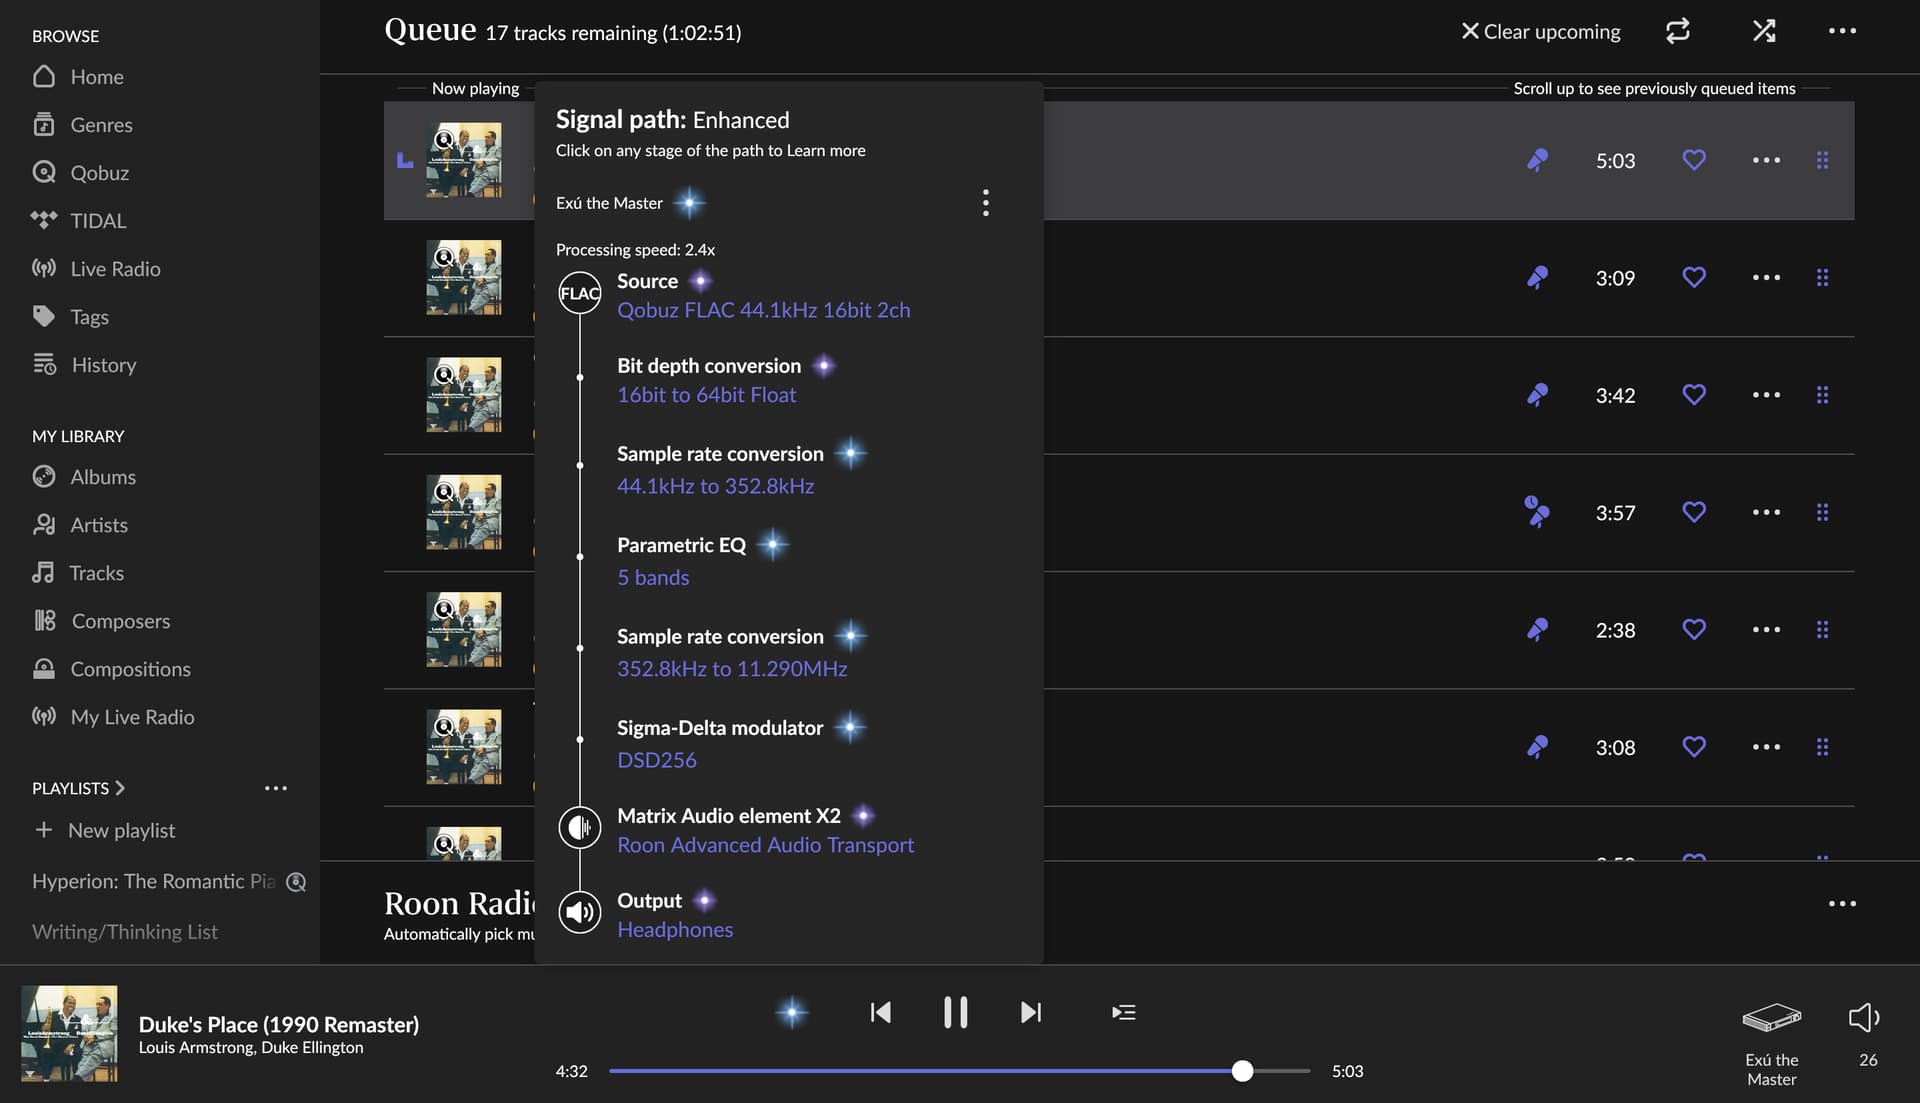The width and height of the screenshot is (1920, 1103).
Task: Favorite the 3:09 track
Action: (1694, 277)
